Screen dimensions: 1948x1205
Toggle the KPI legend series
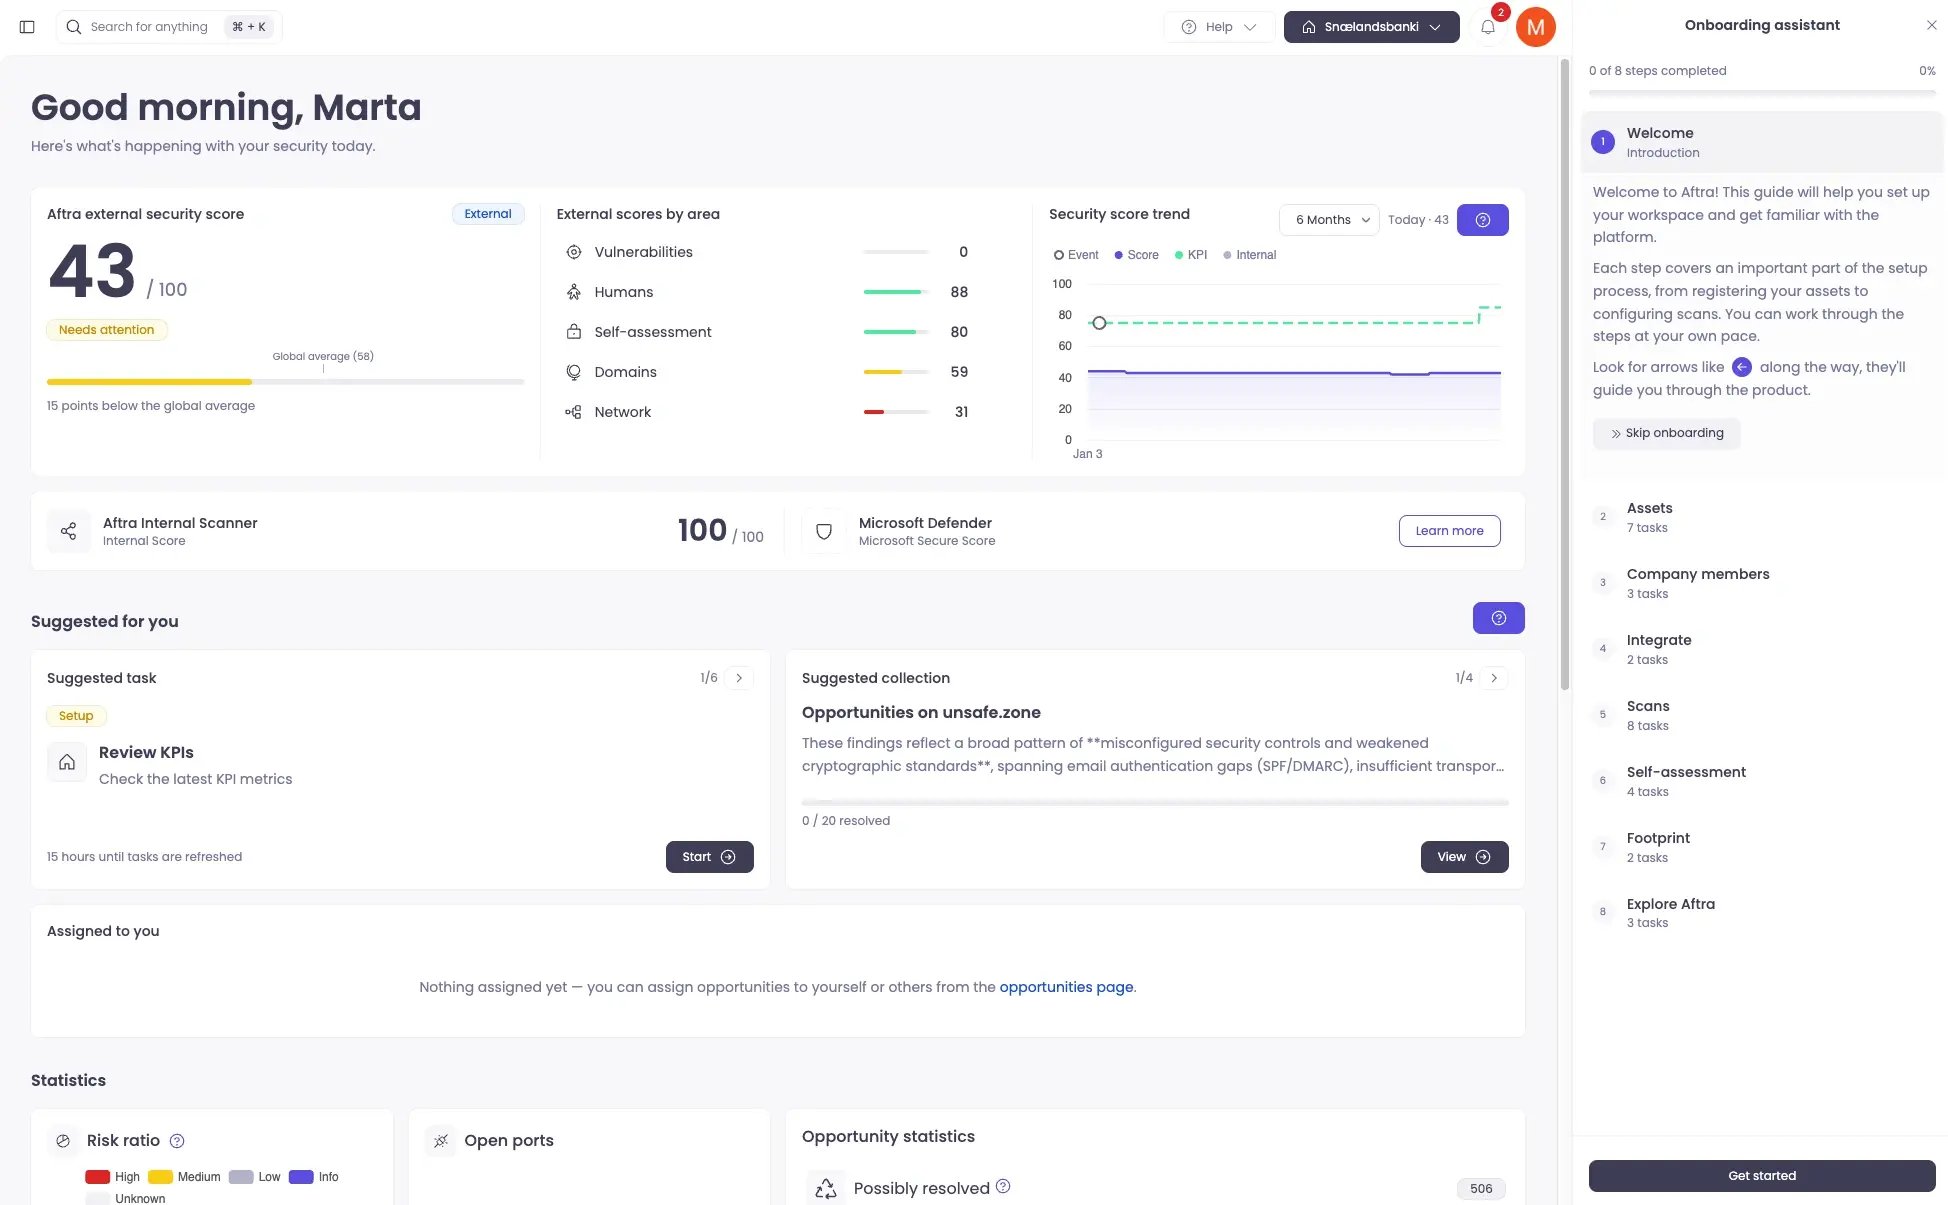coord(1191,255)
